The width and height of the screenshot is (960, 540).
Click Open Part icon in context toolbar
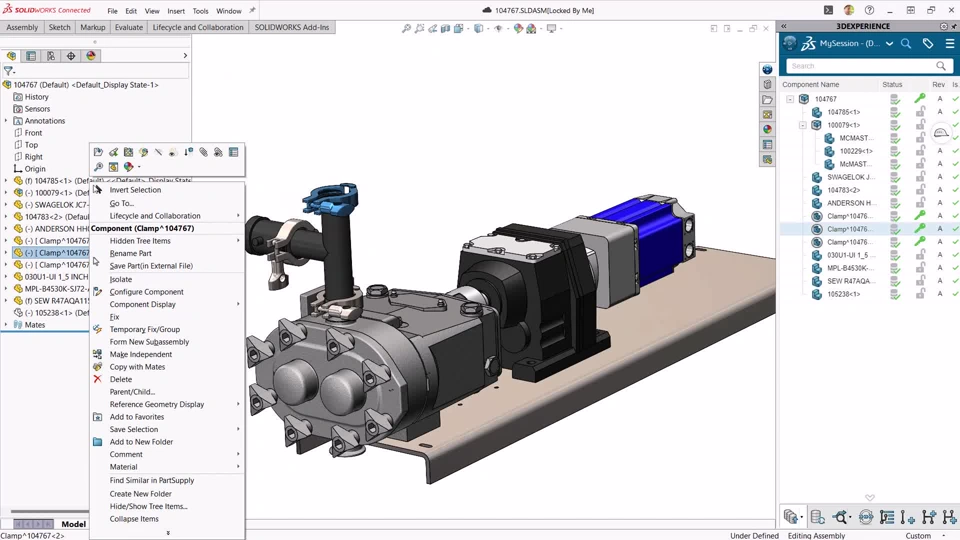98,152
